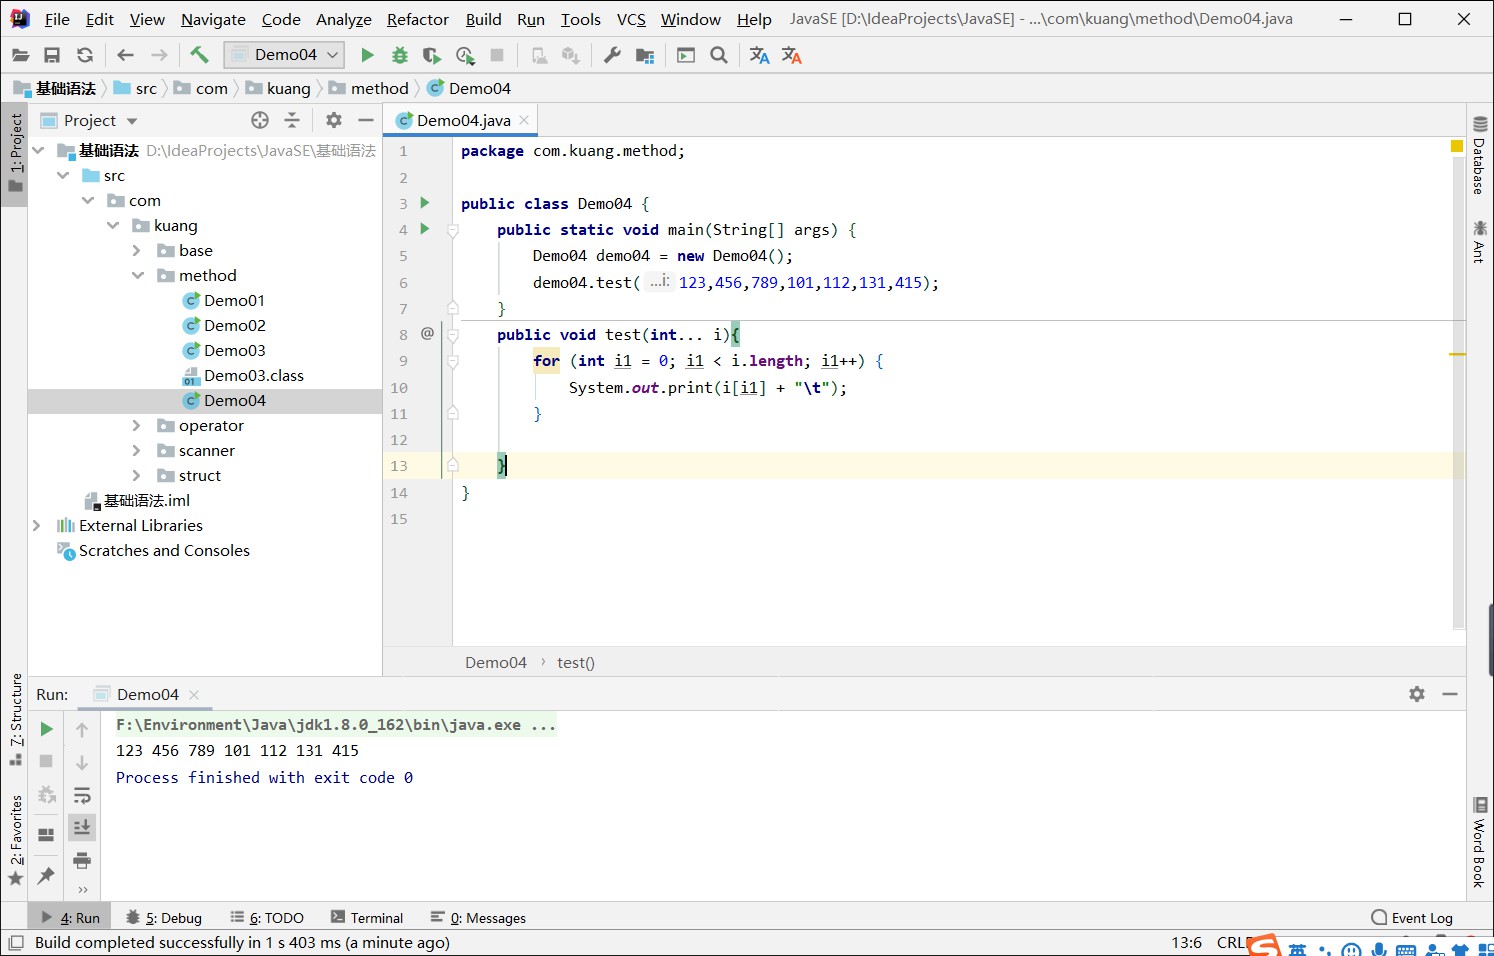Open the 6: TODO tool window button
Image resolution: width=1494 pixels, height=956 pixels.
267,918
